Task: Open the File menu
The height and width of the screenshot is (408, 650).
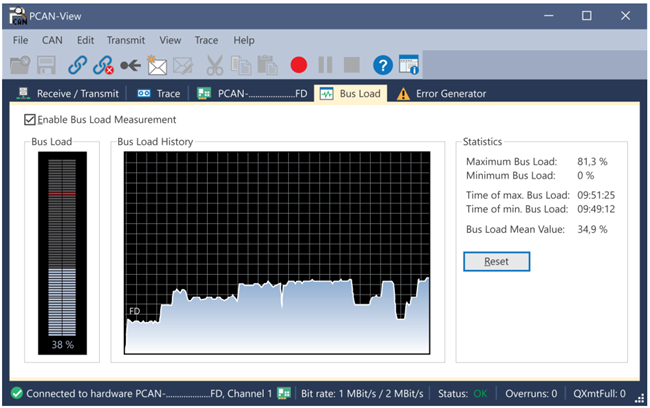Action: point(21,40)
